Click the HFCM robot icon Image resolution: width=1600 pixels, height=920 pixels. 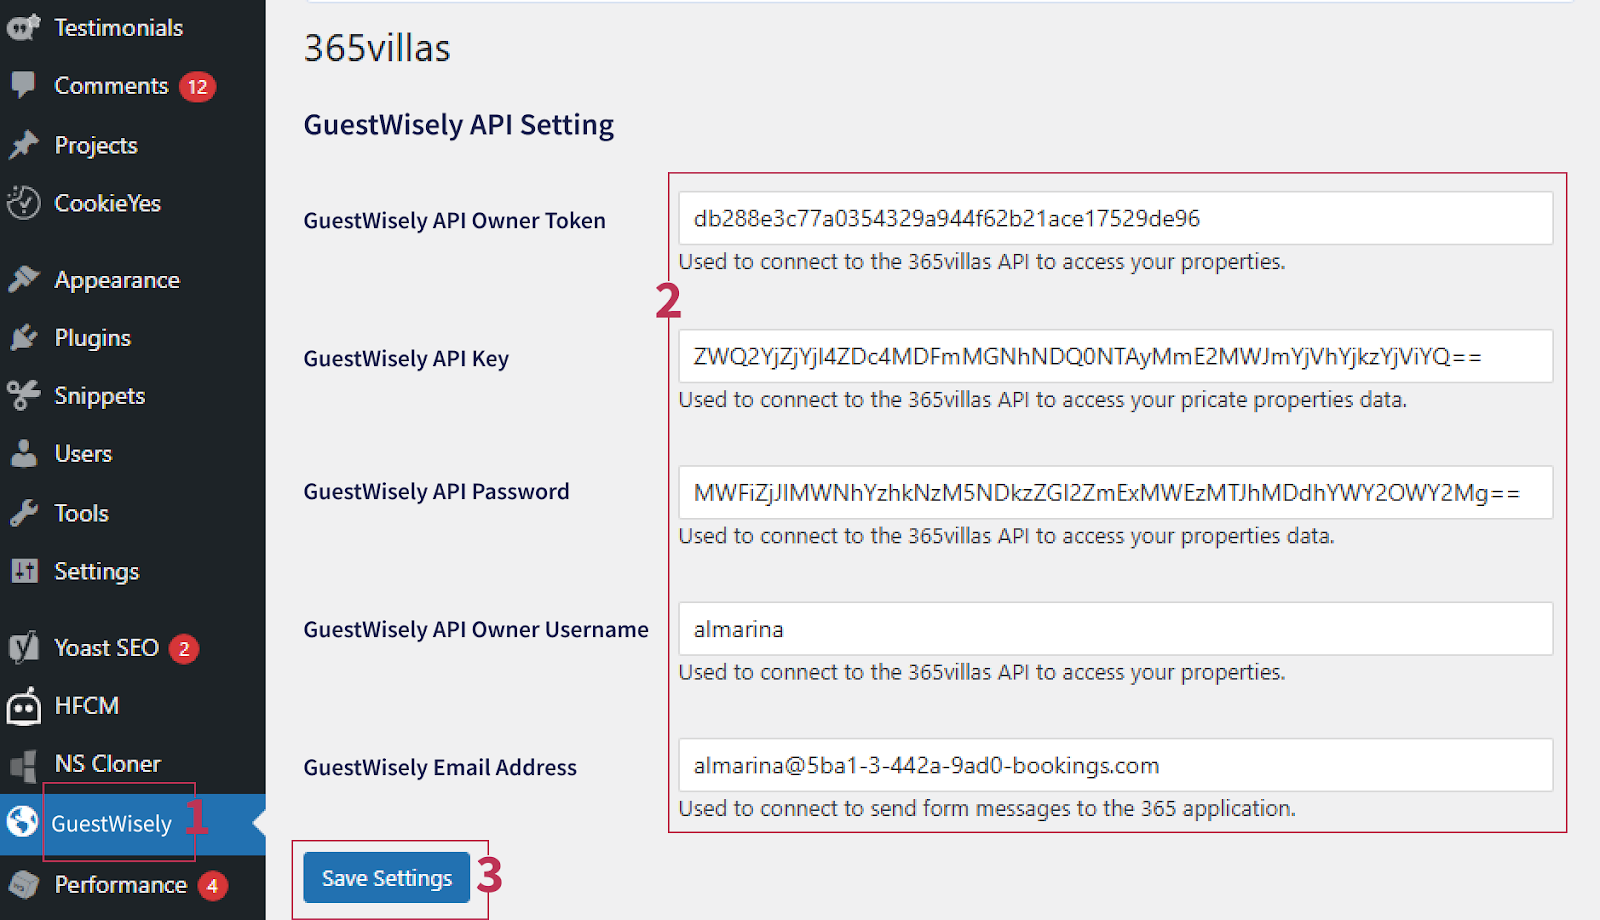click(x=23, y=706)
